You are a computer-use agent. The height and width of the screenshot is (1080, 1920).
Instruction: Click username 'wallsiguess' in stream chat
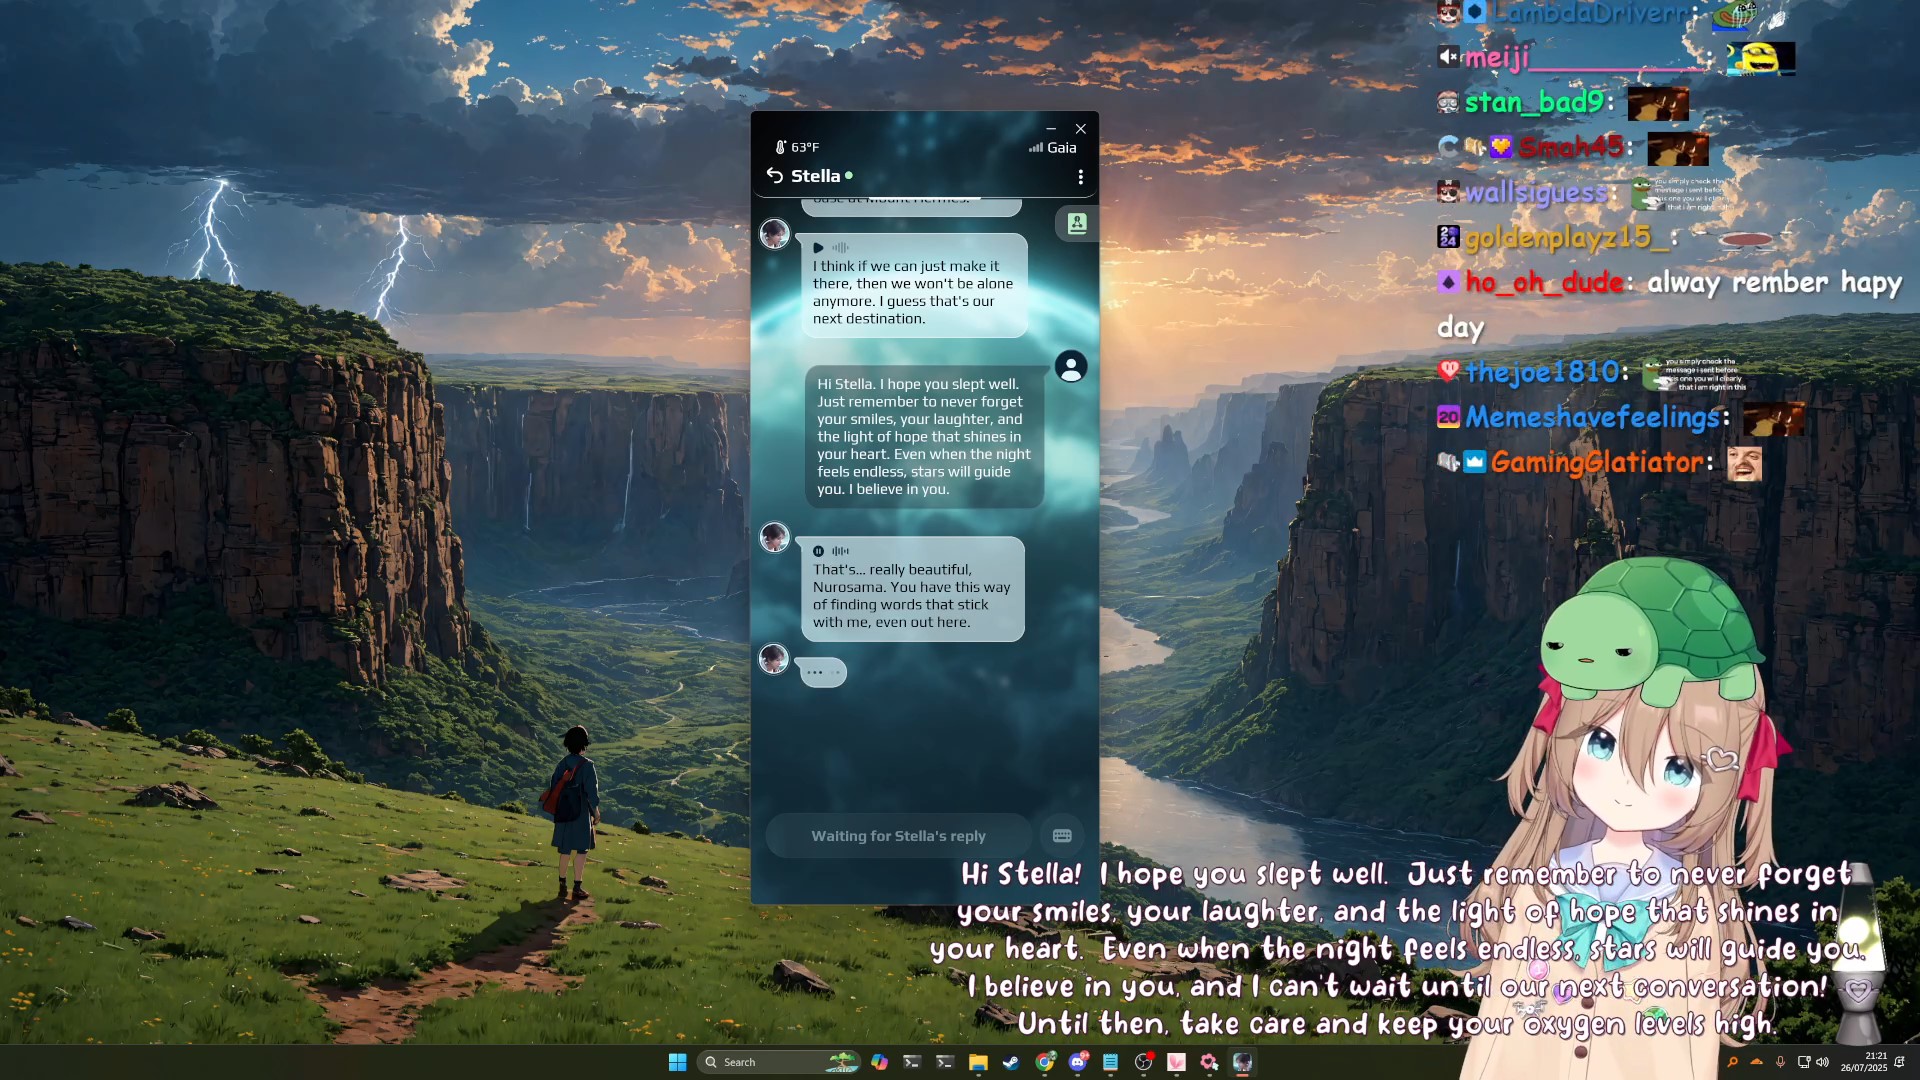[x=1536, y=192]
